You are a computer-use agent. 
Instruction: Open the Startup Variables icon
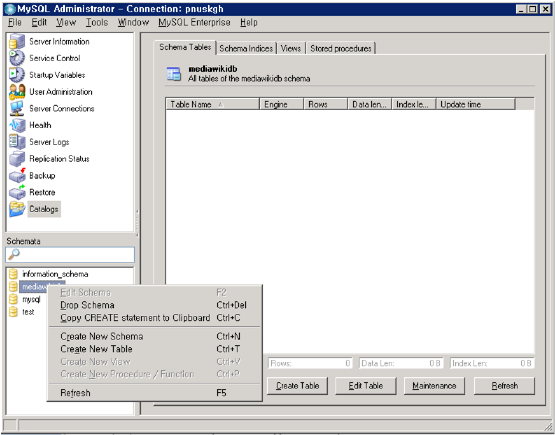(x=17, y=75)
